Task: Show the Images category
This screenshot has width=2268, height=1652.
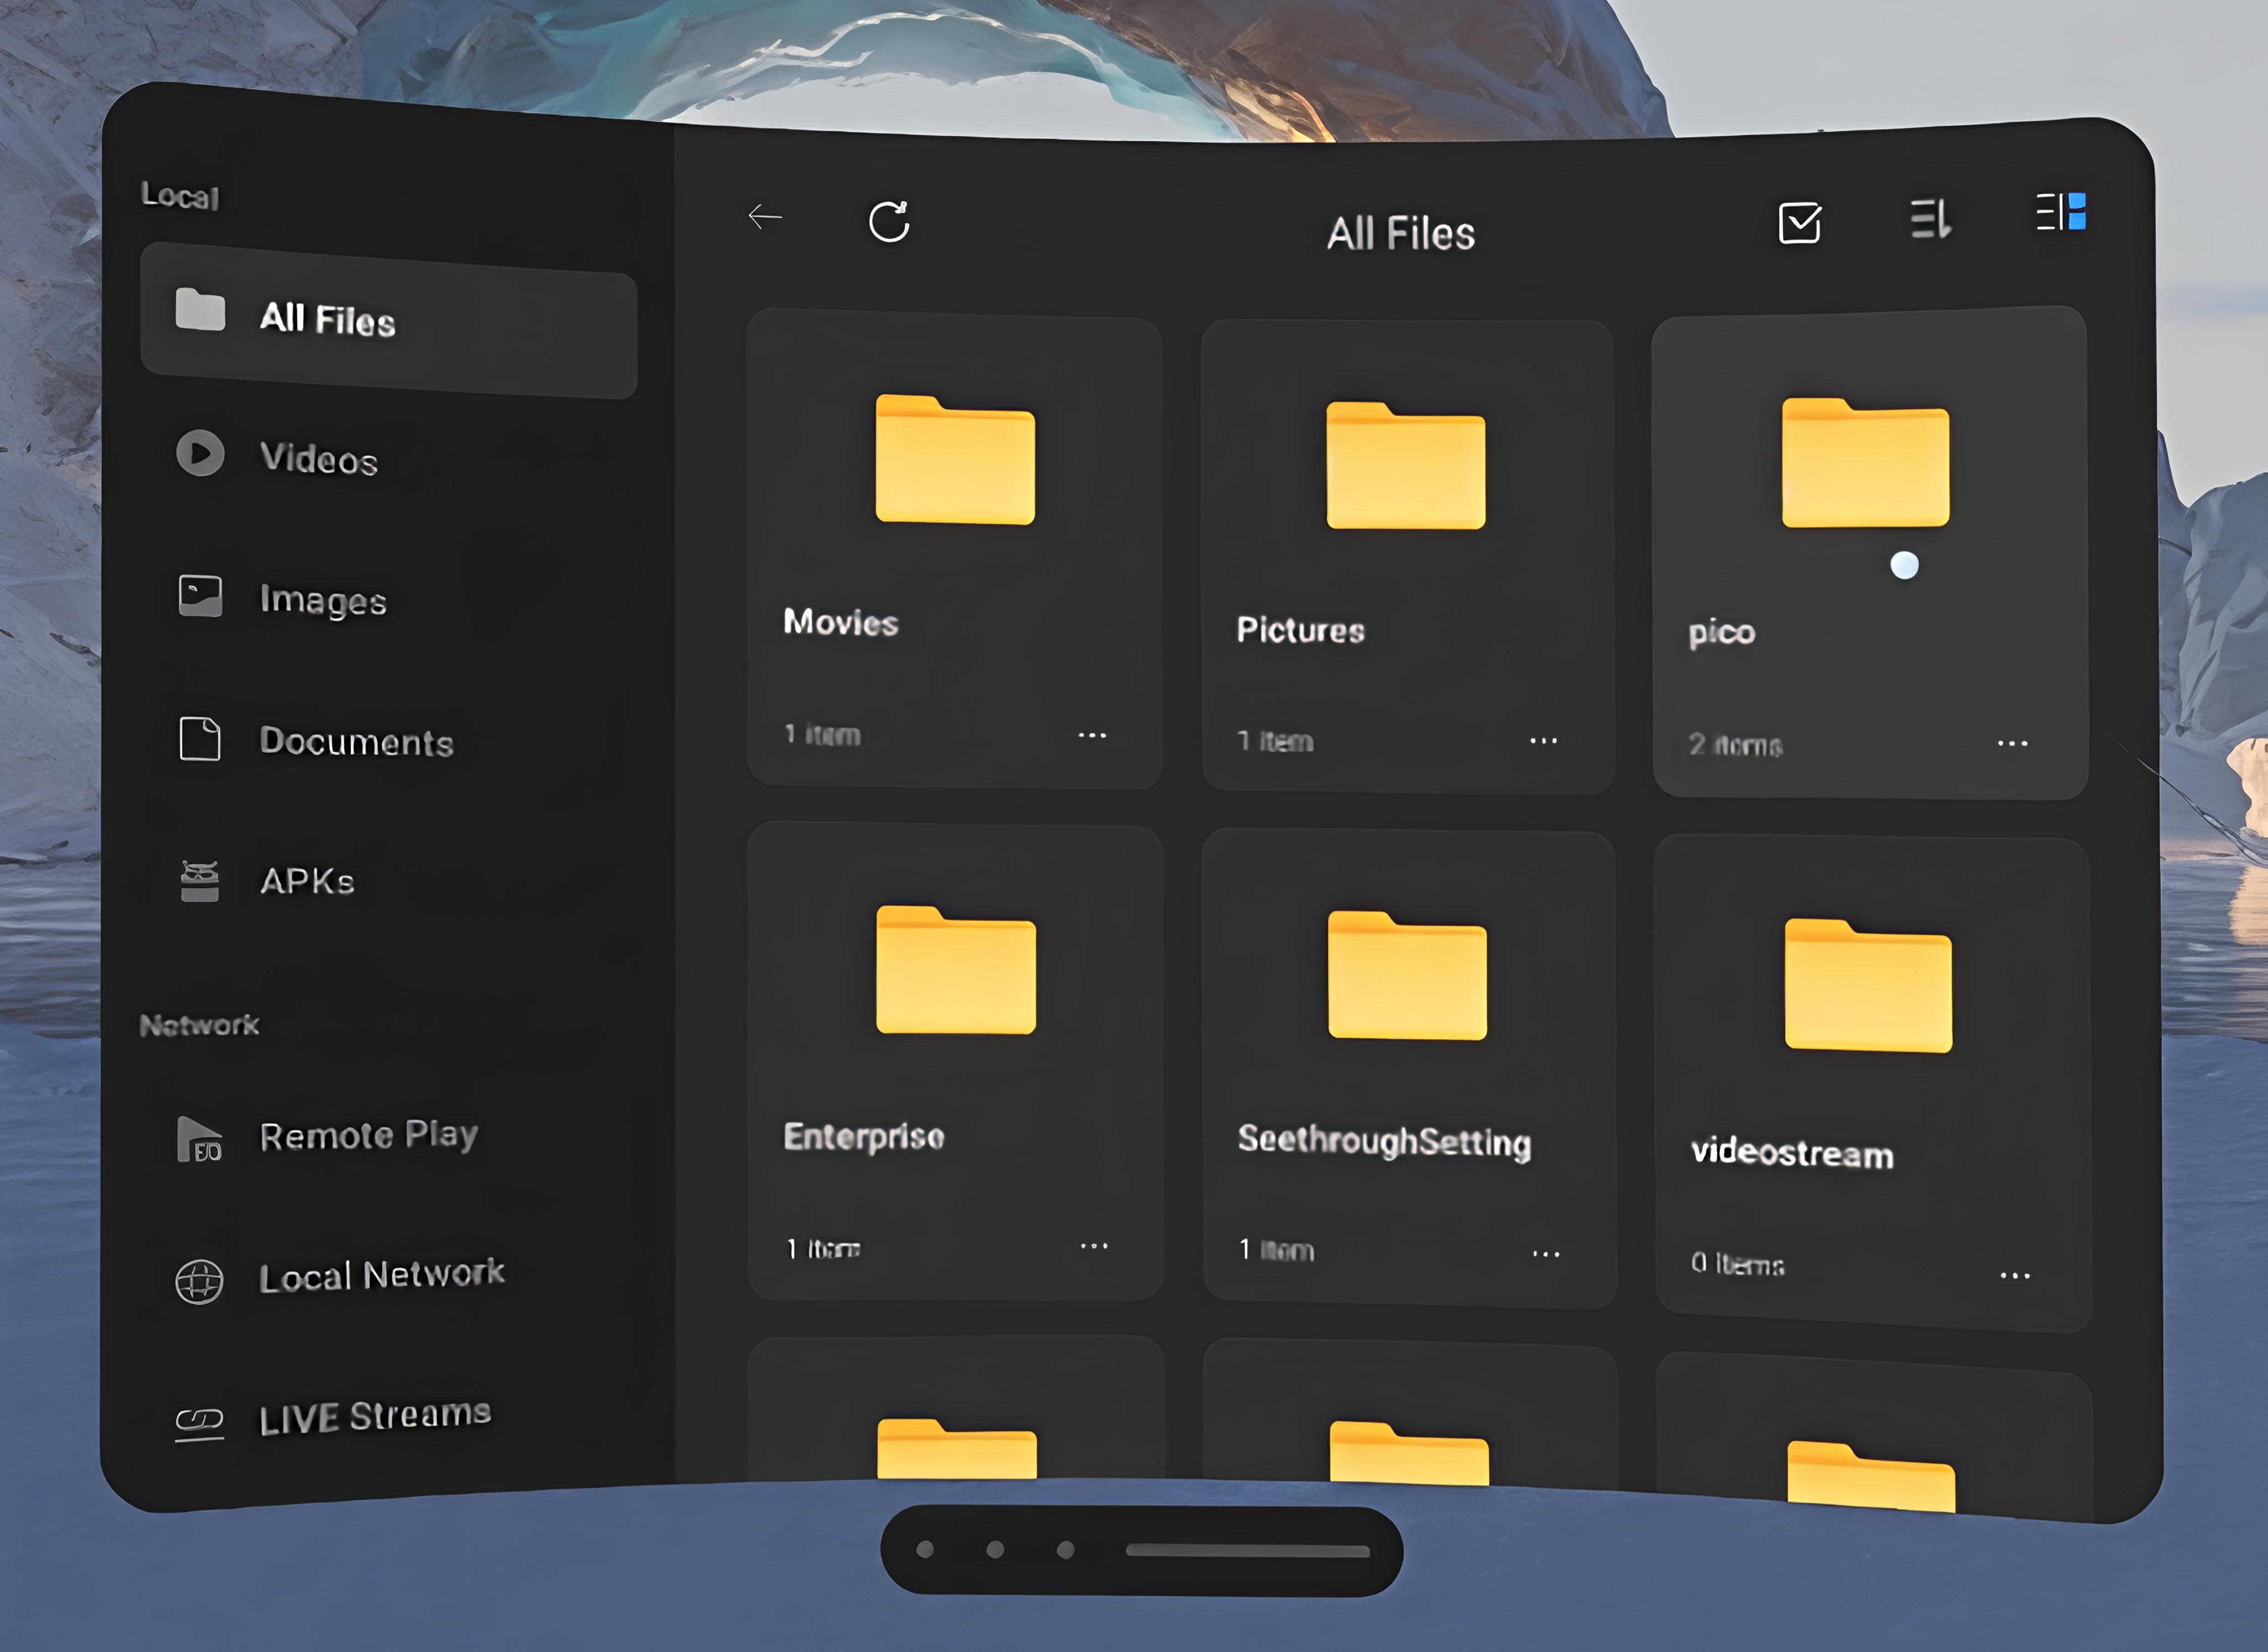Action: click(281, 598)
